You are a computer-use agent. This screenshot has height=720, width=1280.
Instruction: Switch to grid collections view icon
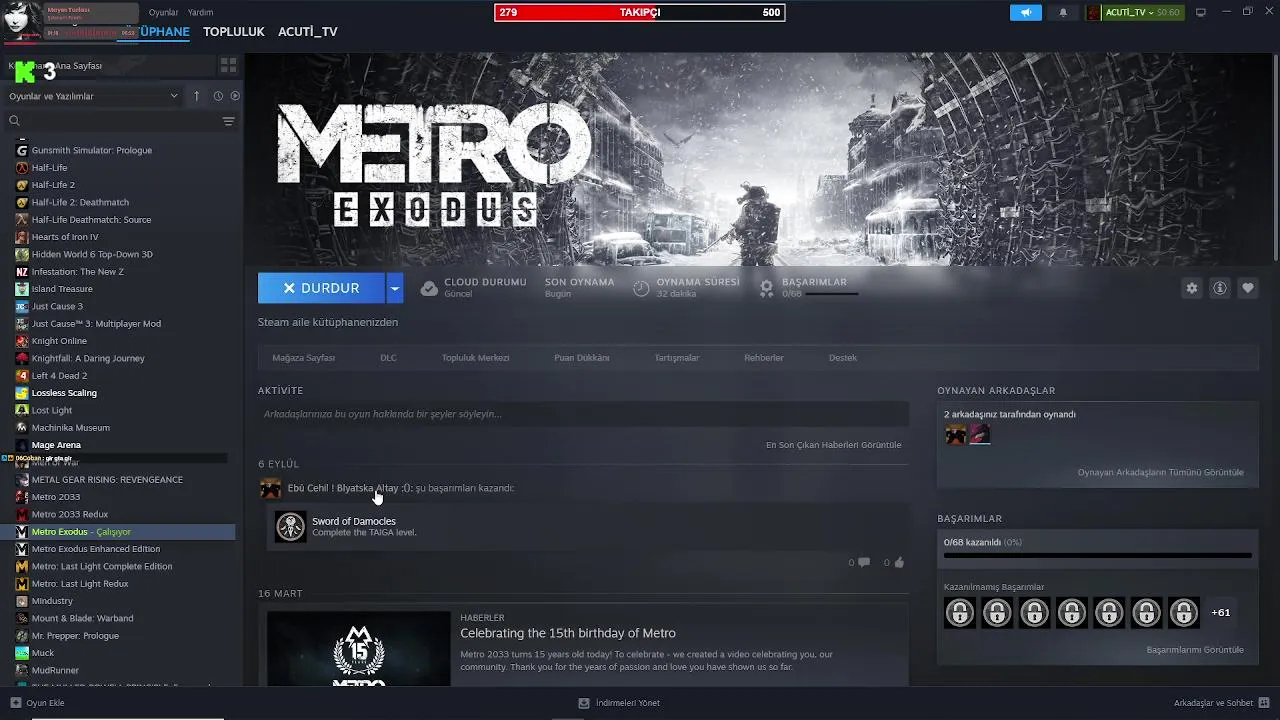coord(228,65)
